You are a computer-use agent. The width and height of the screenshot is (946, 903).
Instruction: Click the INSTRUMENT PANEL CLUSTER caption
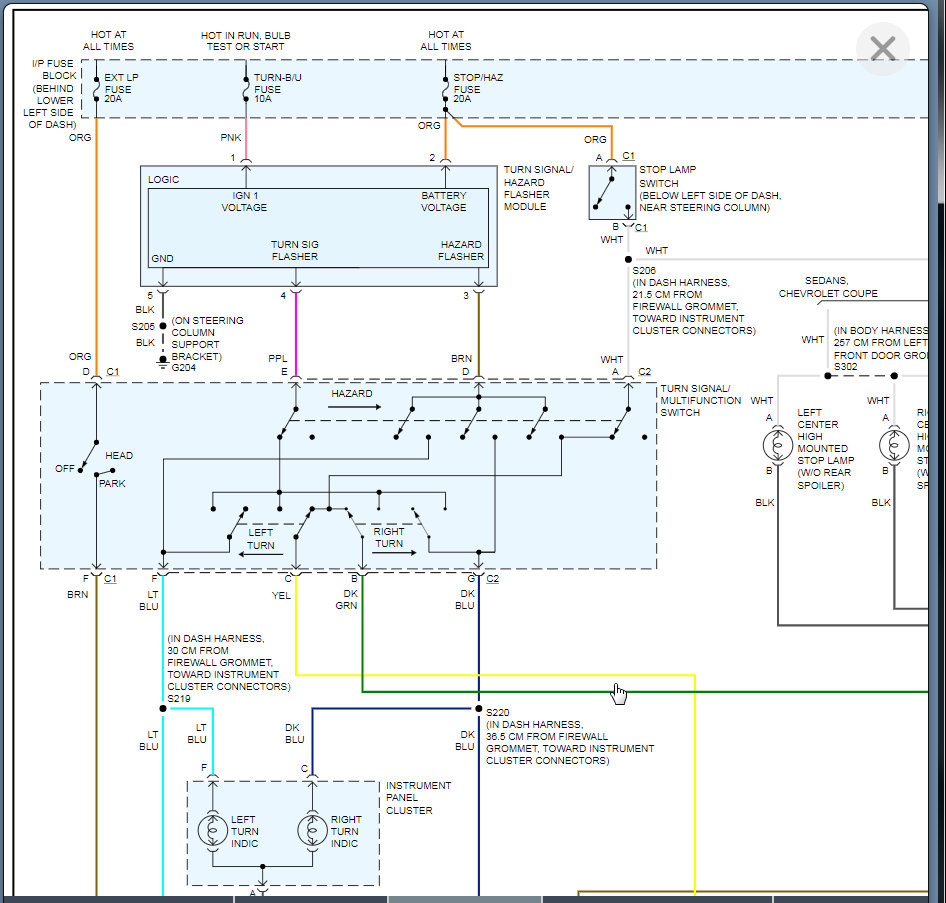[419, 798]
